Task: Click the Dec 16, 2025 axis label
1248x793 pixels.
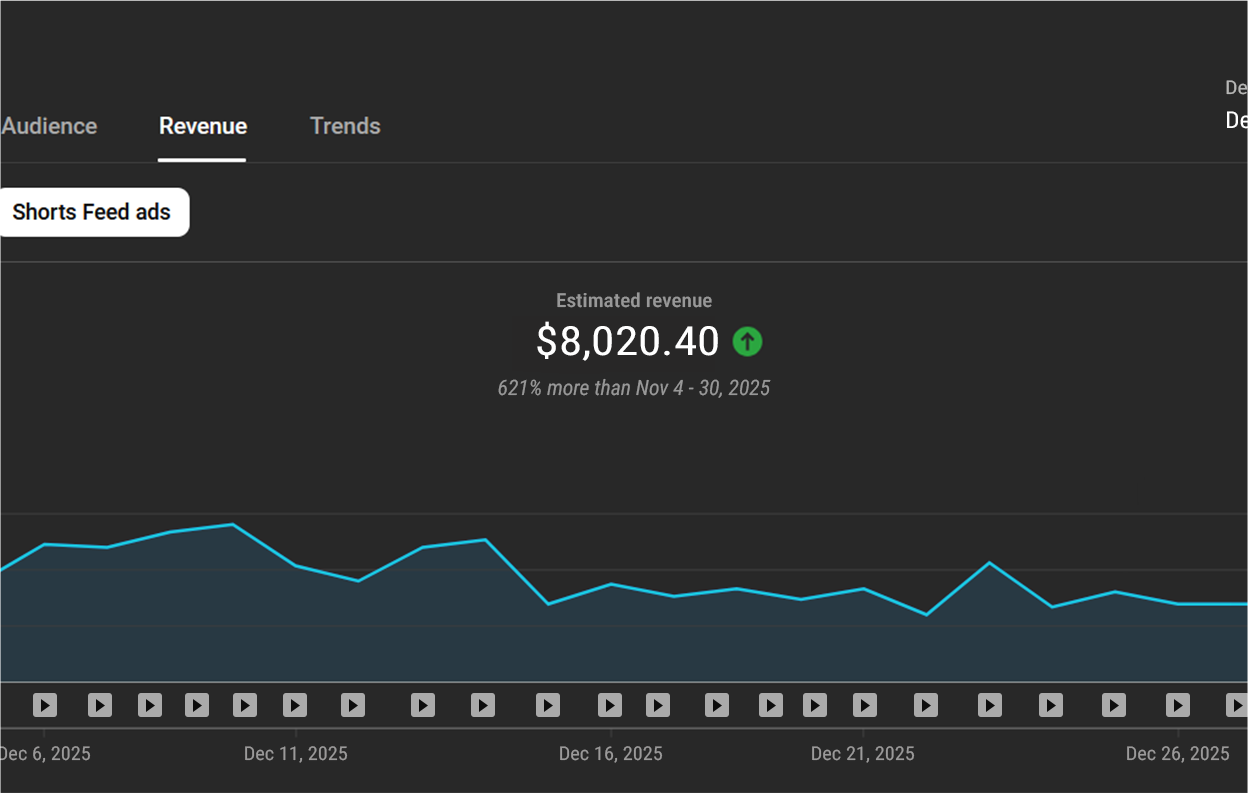Action: pyautogui.click(x=610, y=753)
